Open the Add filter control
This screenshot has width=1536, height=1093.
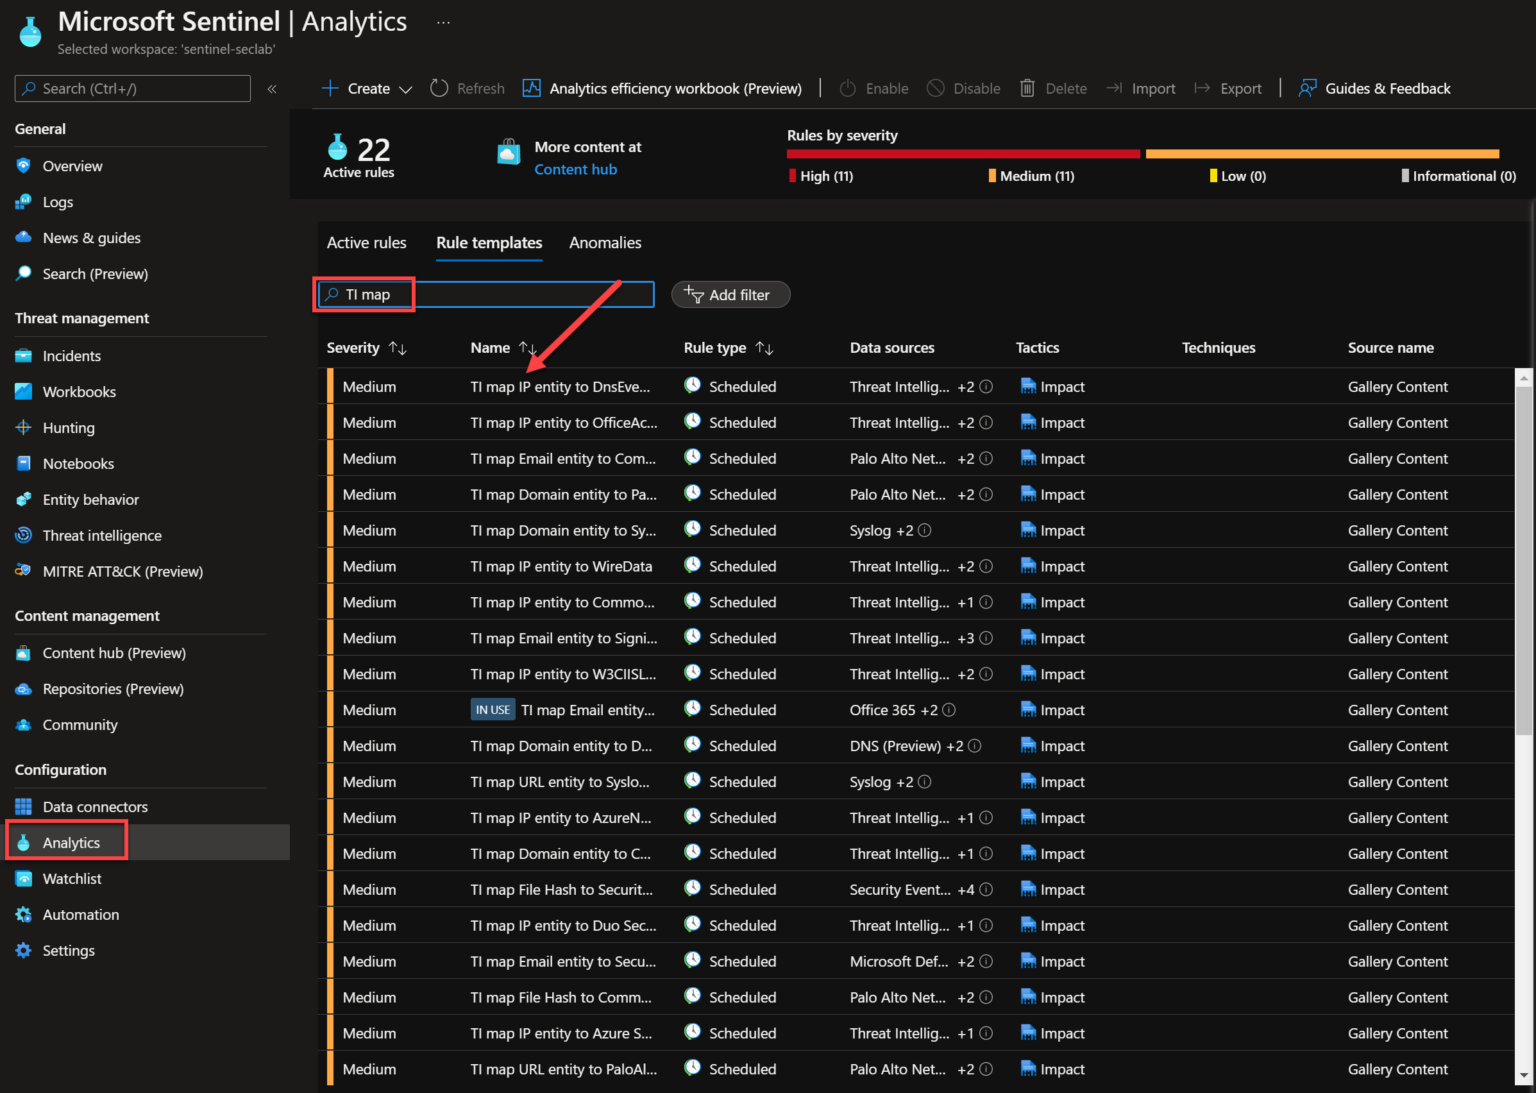tap(730, 294)
